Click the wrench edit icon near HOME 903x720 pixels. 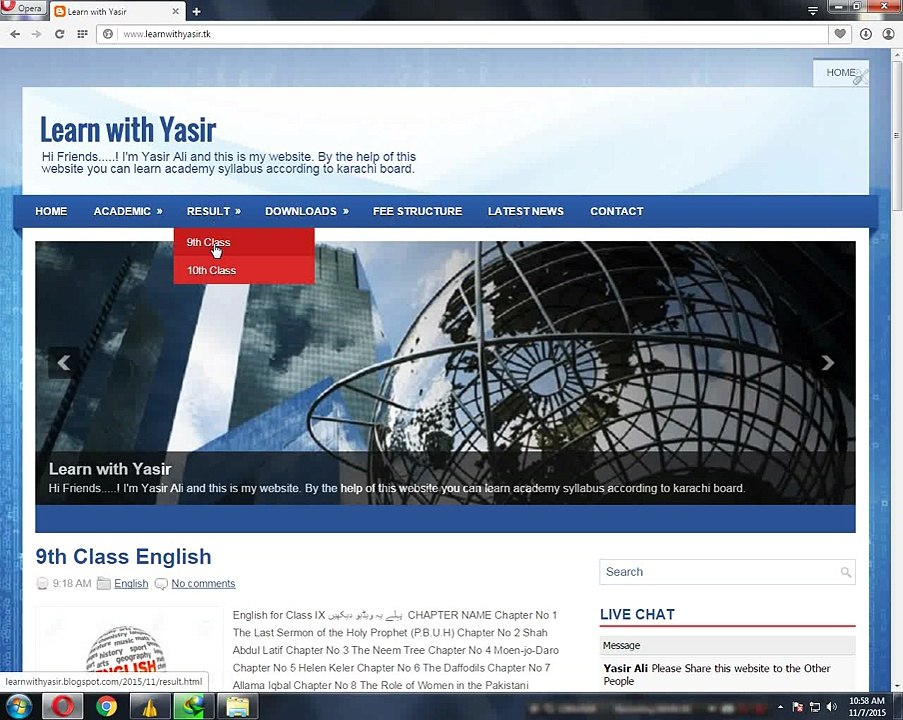pyautogui.click(x=860, y=77)
